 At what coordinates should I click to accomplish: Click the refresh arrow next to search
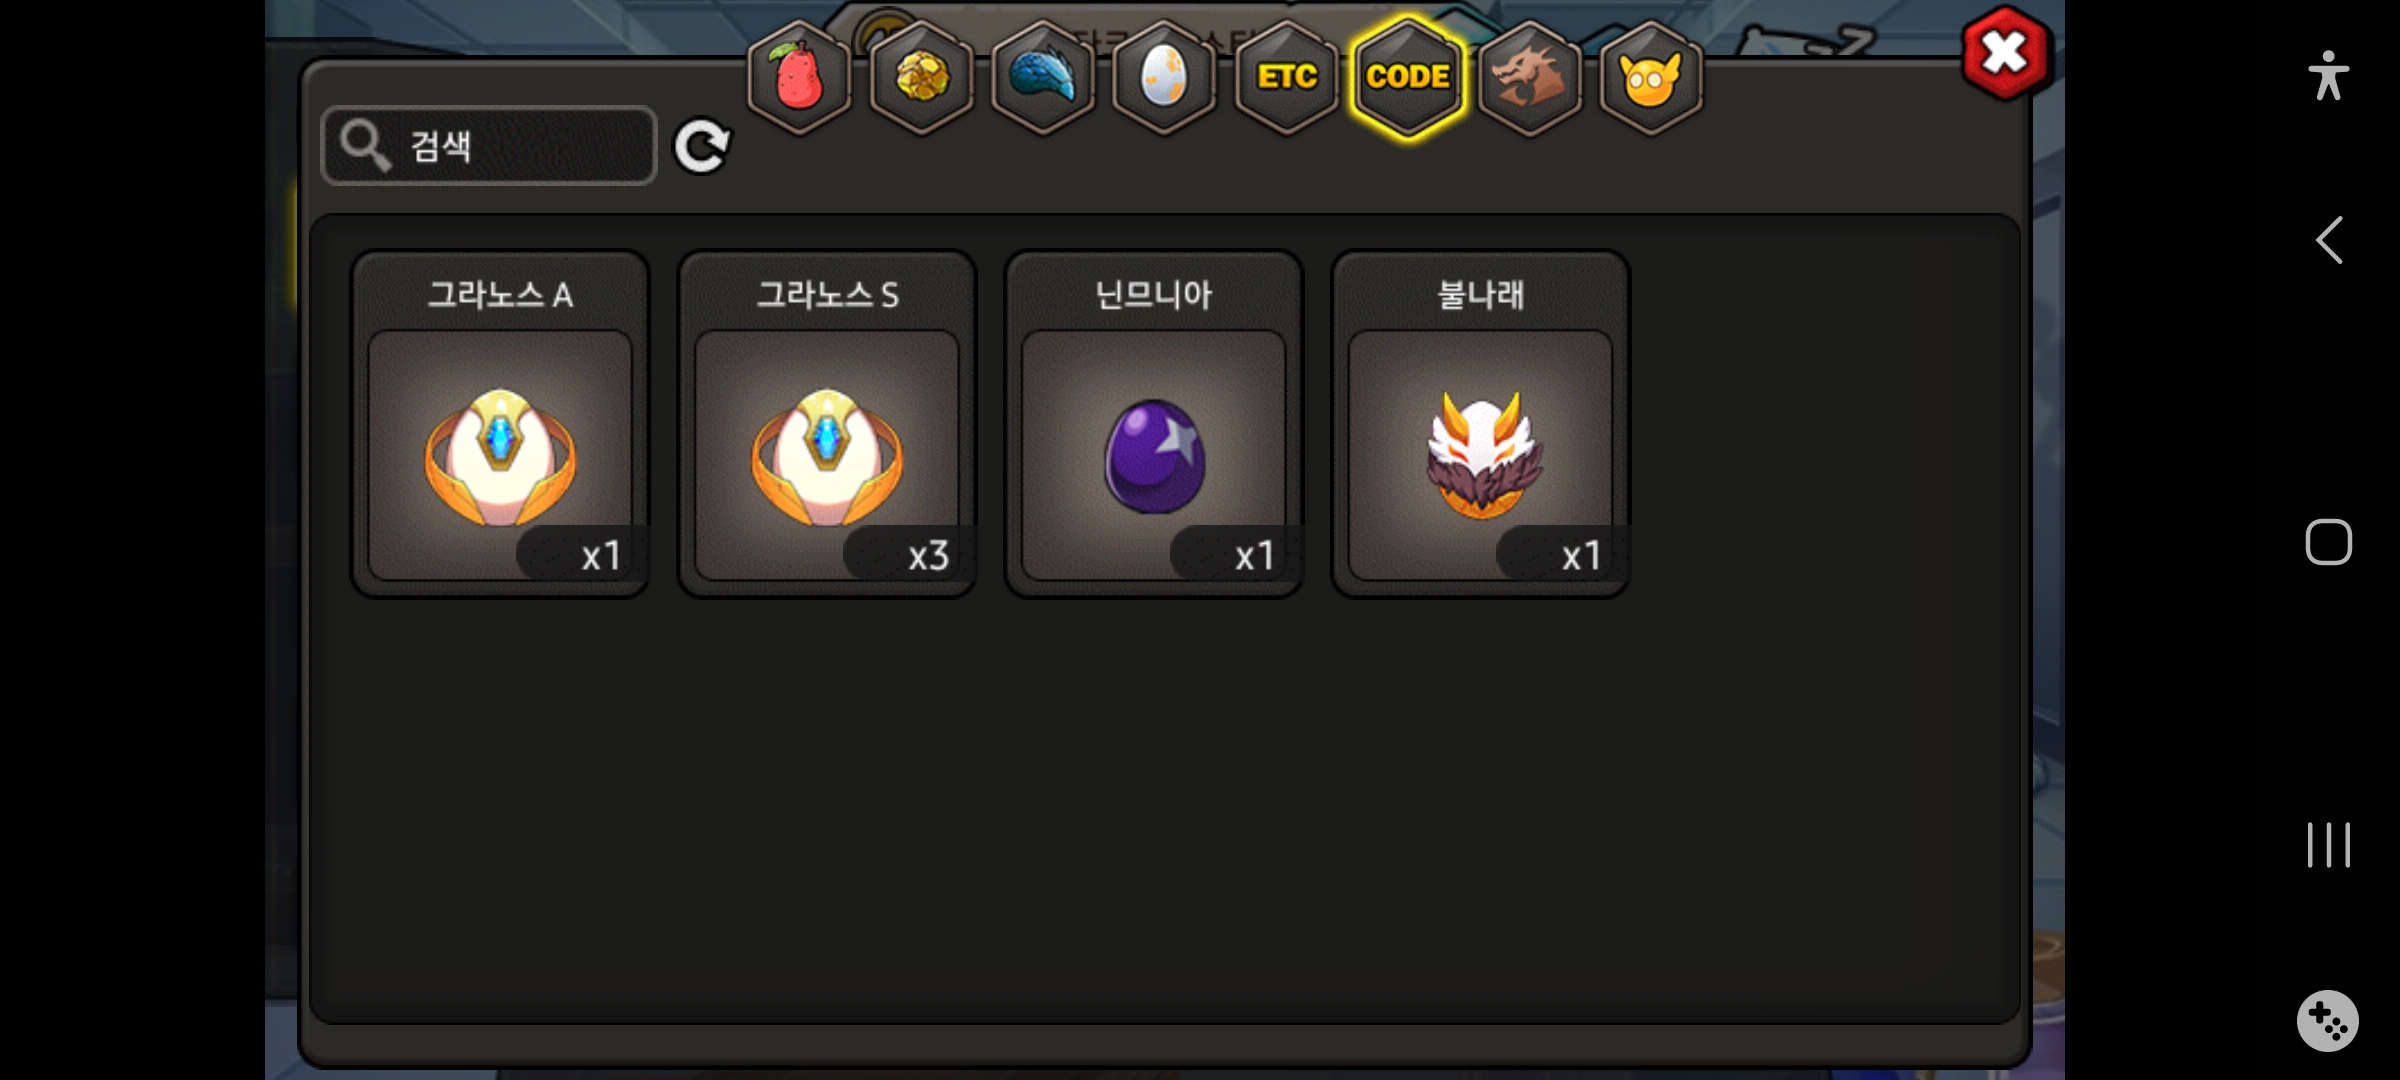[x=702, y=147]
